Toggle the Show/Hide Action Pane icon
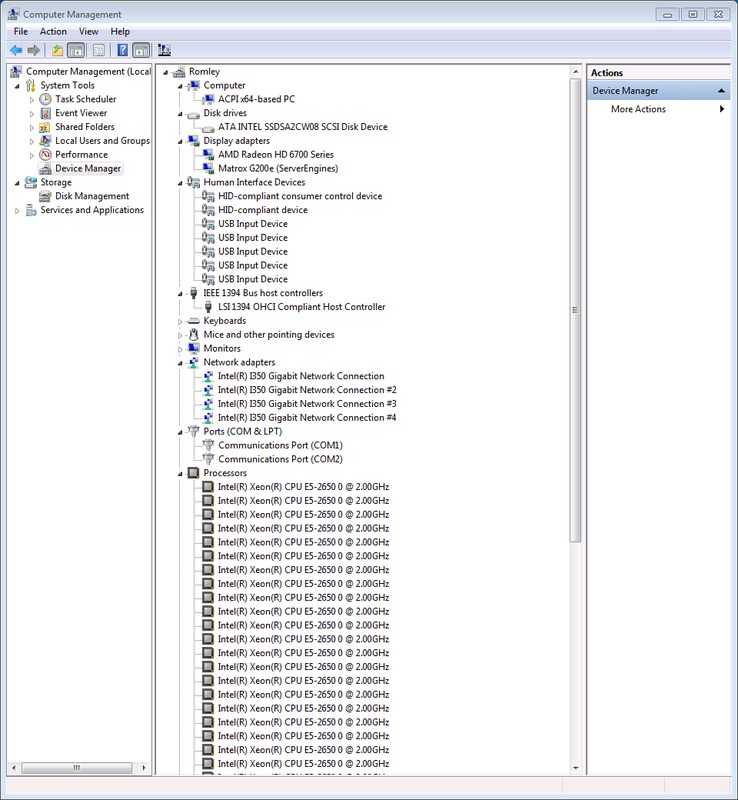 pos(140,50)
